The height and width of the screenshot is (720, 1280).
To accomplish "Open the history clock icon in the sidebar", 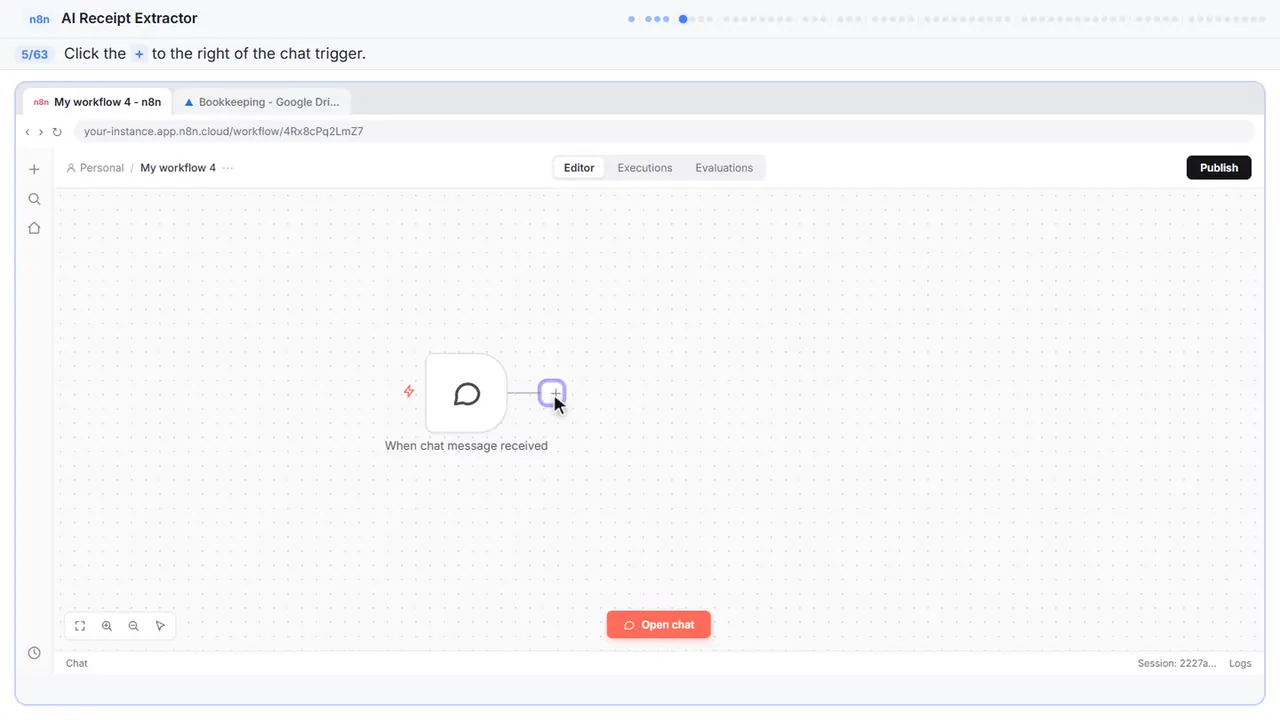I will (34, 653).
